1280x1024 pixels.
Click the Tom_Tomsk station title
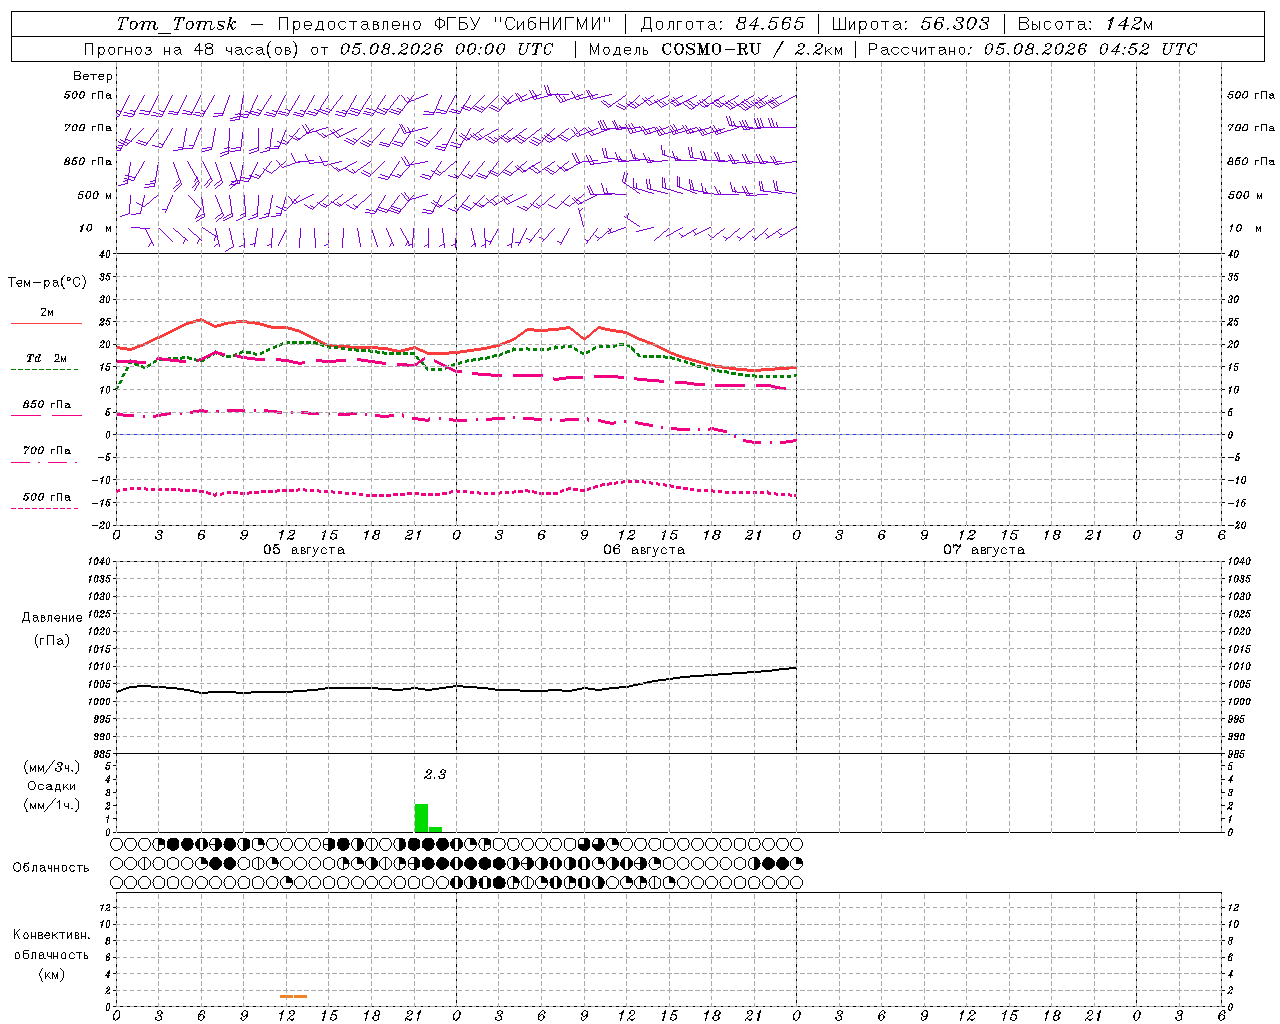[176, 24]
